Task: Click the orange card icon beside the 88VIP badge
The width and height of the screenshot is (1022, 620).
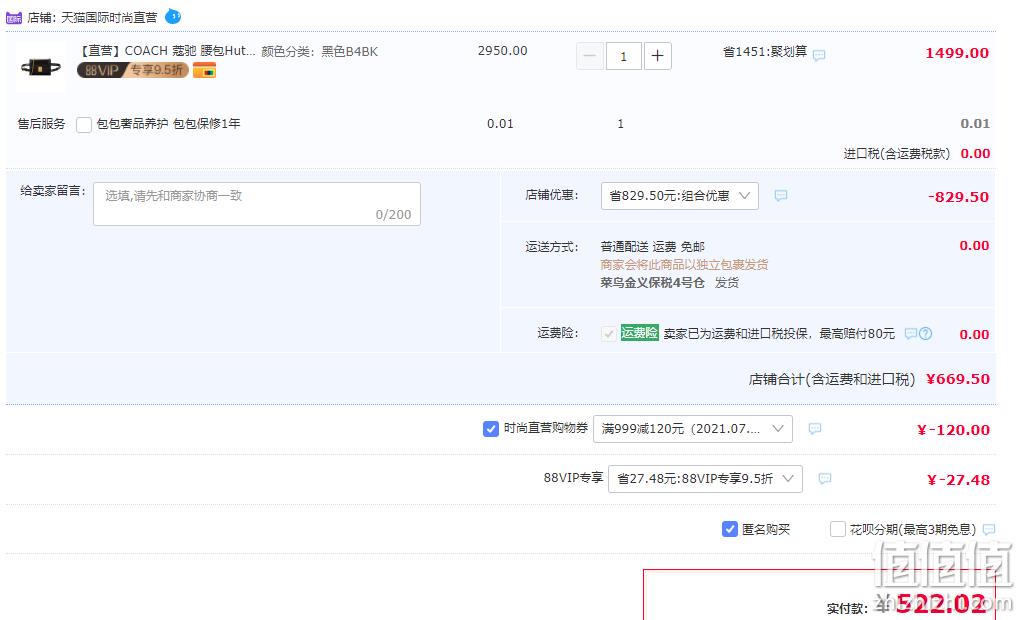Action: [x=204, y=70]
